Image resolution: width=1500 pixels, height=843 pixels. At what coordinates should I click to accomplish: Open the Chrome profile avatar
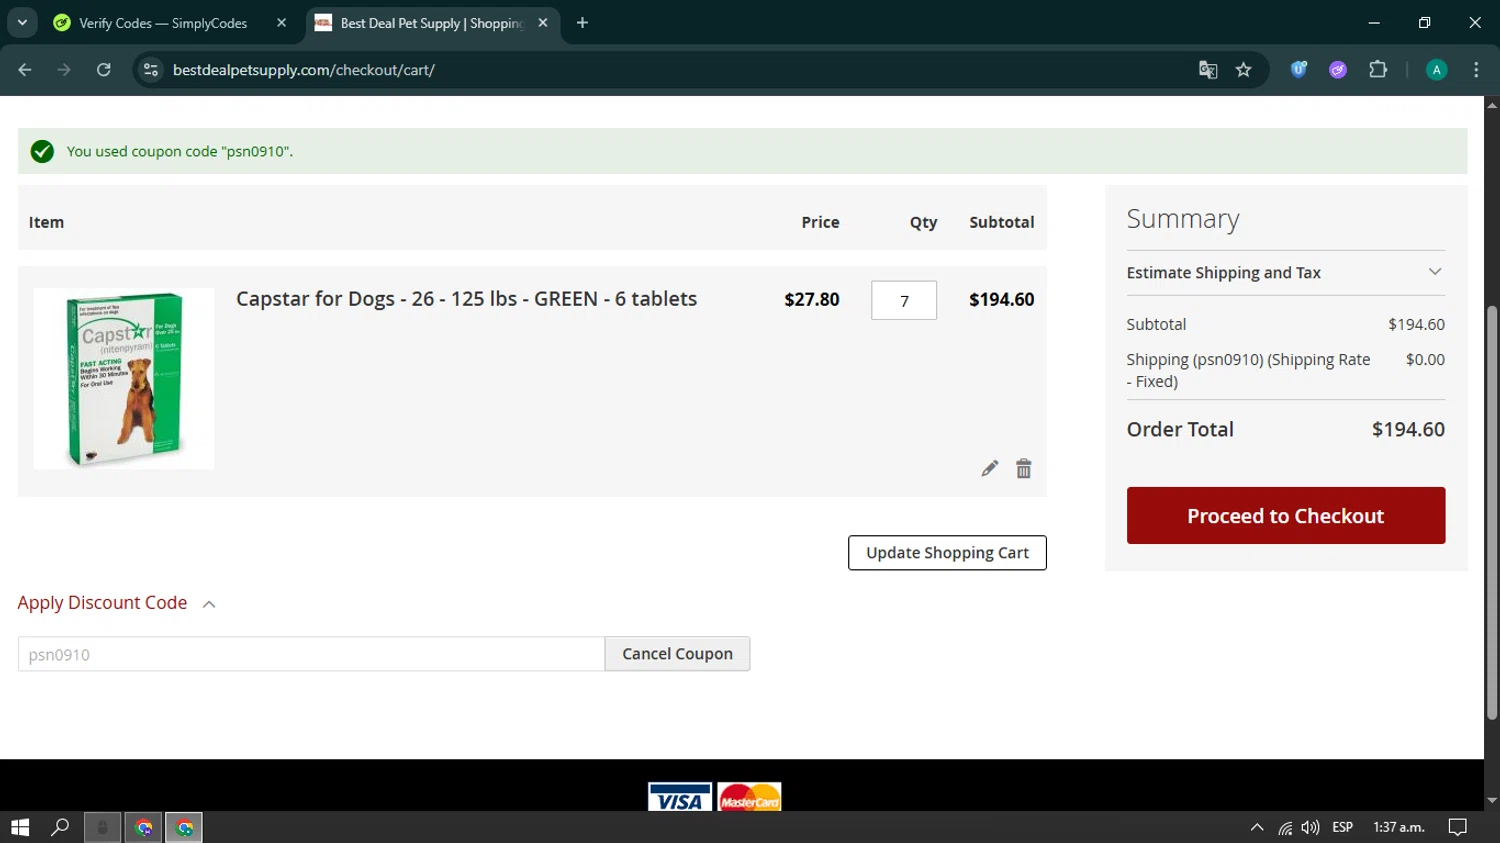click(x=1436, y=70)
